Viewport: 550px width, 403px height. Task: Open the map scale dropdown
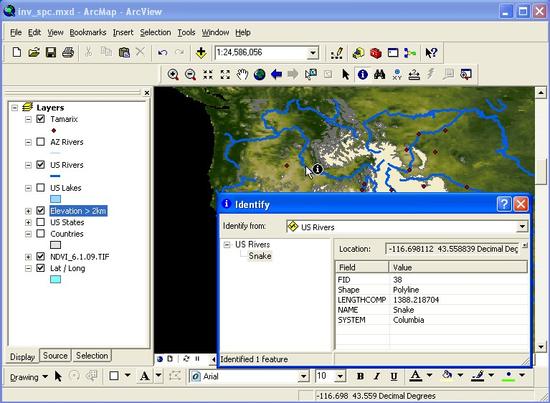coord(312,53)
